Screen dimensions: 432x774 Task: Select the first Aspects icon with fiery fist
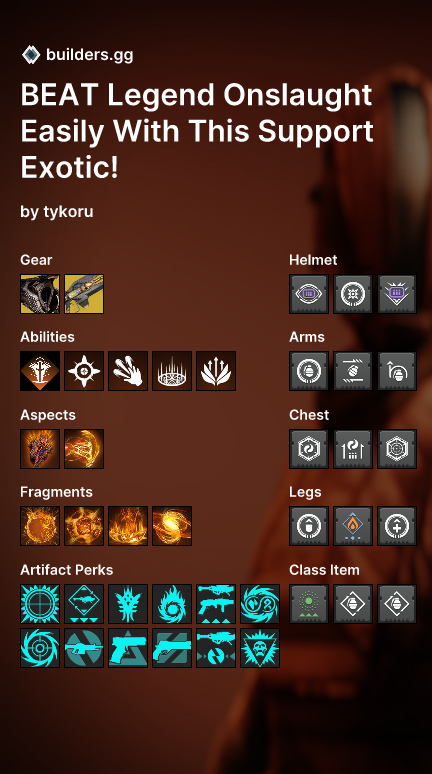[40, 449]
